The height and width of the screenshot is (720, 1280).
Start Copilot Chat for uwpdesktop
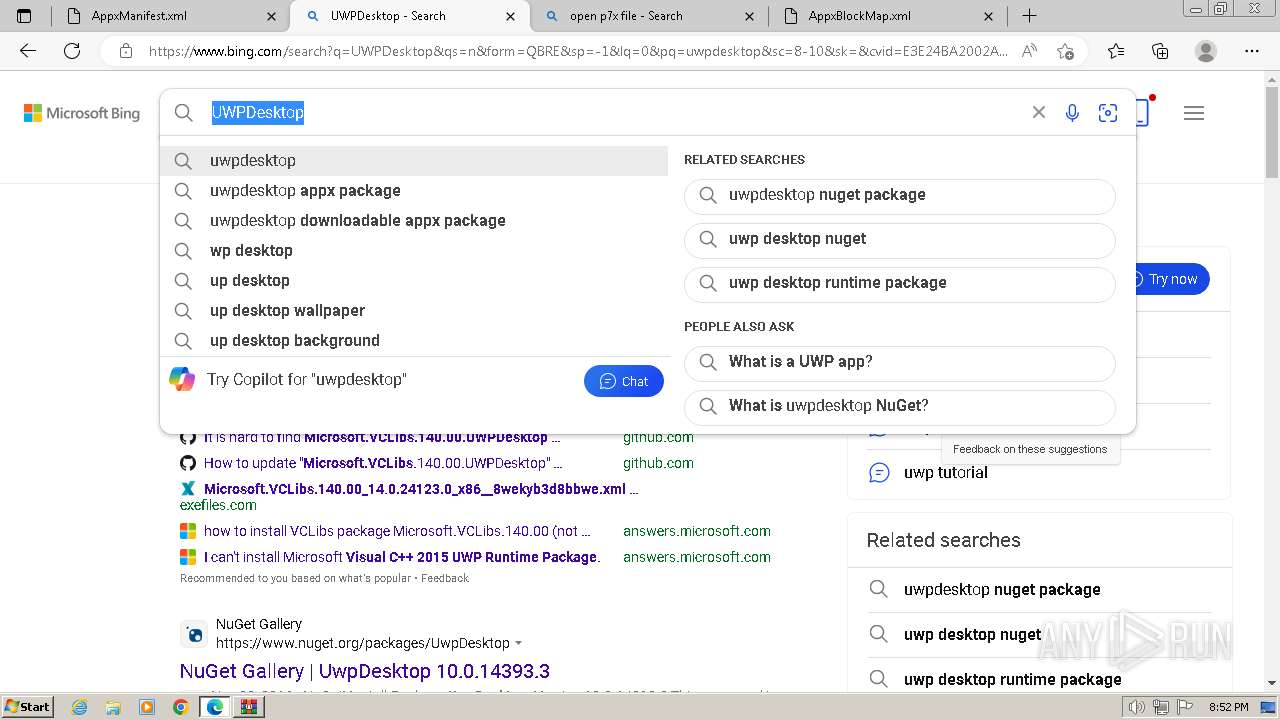pyautogui.click(x=624, y=381)
